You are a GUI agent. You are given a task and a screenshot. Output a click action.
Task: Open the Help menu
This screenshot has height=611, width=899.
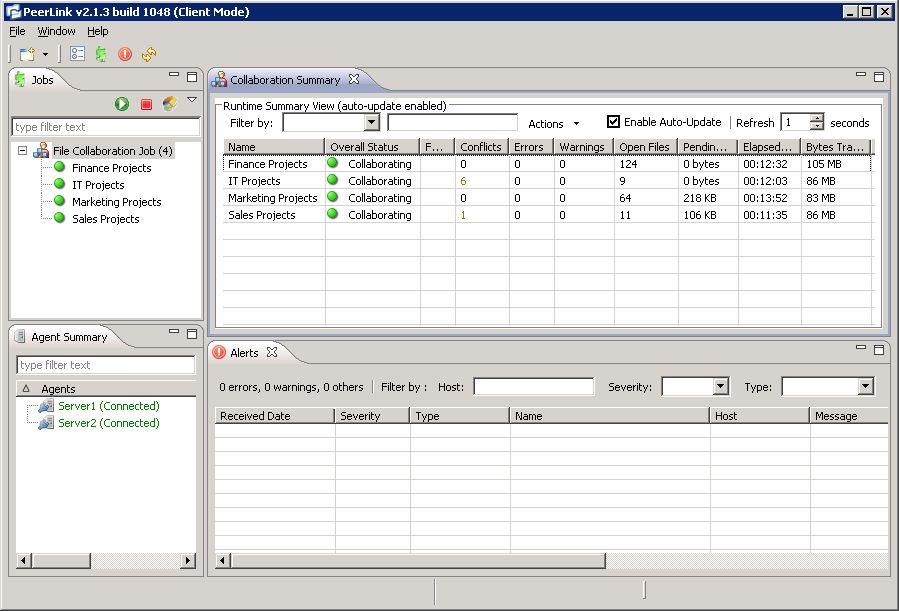pos(97,31)
